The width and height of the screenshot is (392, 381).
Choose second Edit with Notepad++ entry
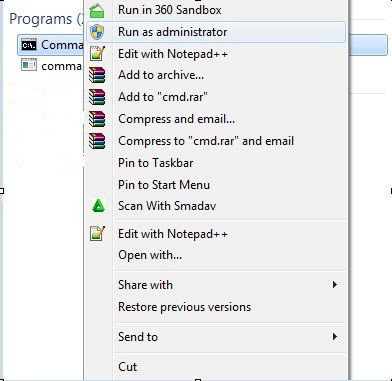(x=215, y=234)
